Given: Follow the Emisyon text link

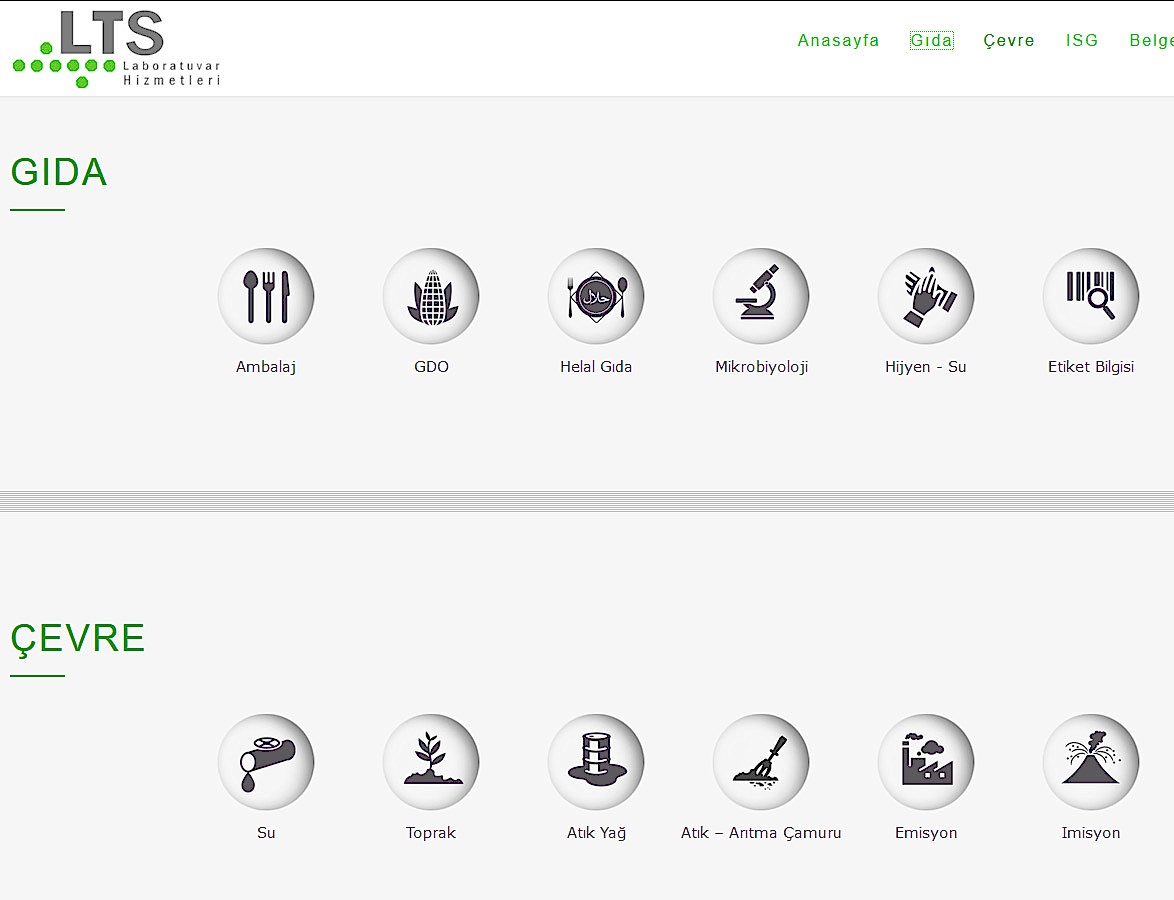Looking at the screenshot, I should [x=926, y=833].
